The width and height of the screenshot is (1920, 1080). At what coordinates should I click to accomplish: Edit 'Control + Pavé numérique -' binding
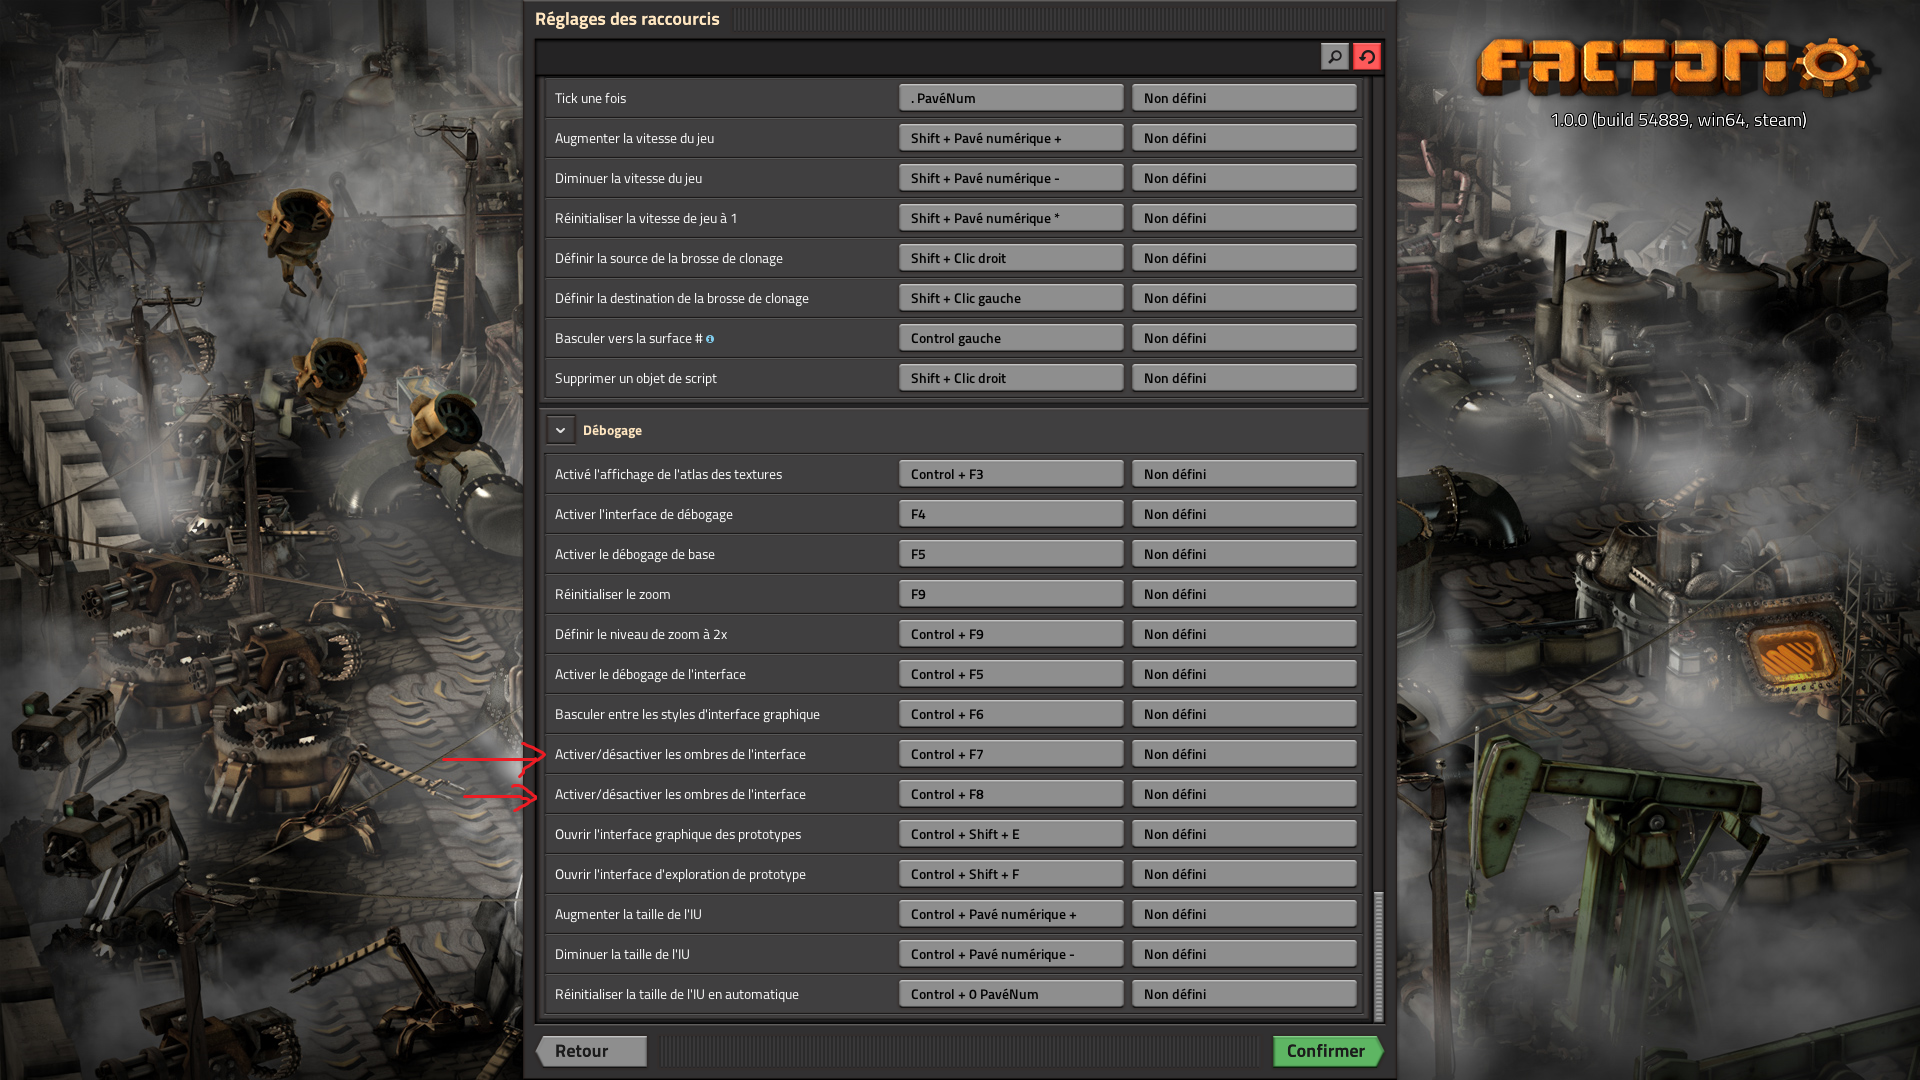(1011, 954)
